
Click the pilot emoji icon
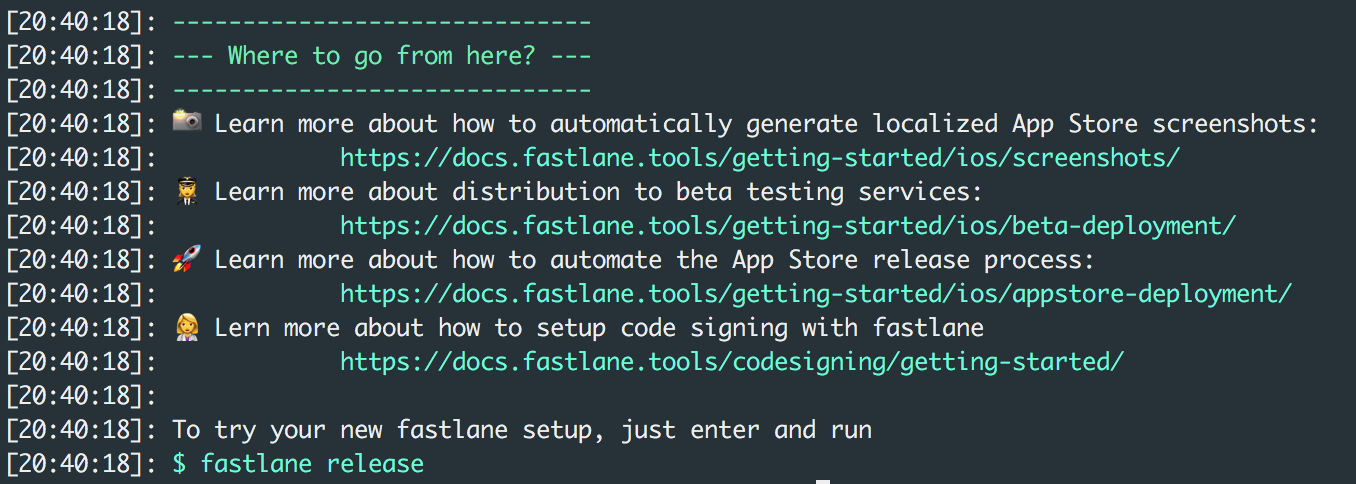pos(187,191)
